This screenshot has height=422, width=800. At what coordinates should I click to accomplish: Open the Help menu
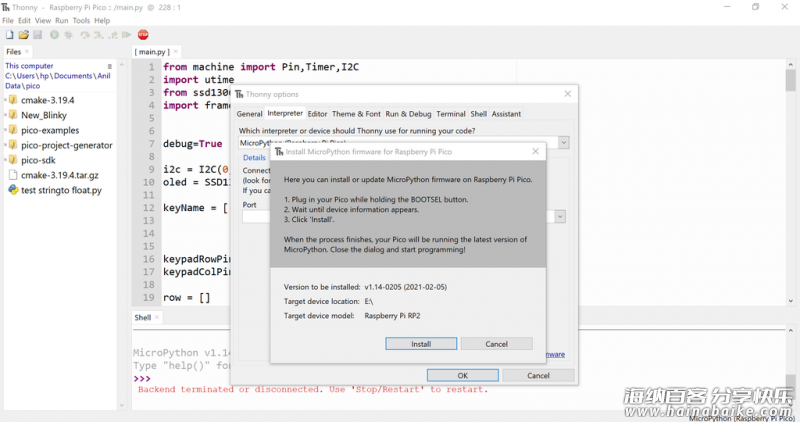102,20
